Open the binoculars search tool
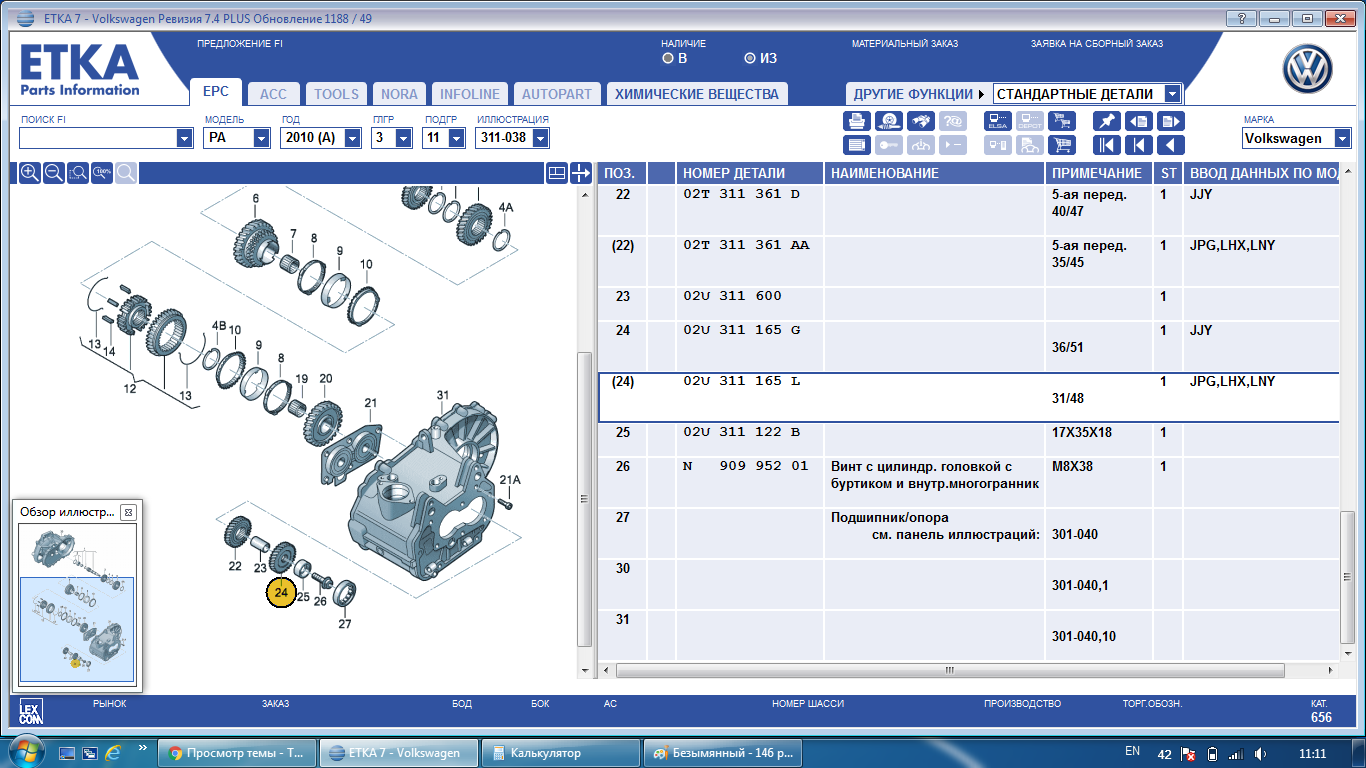1366x768 pixels. [x=921, y=121]
